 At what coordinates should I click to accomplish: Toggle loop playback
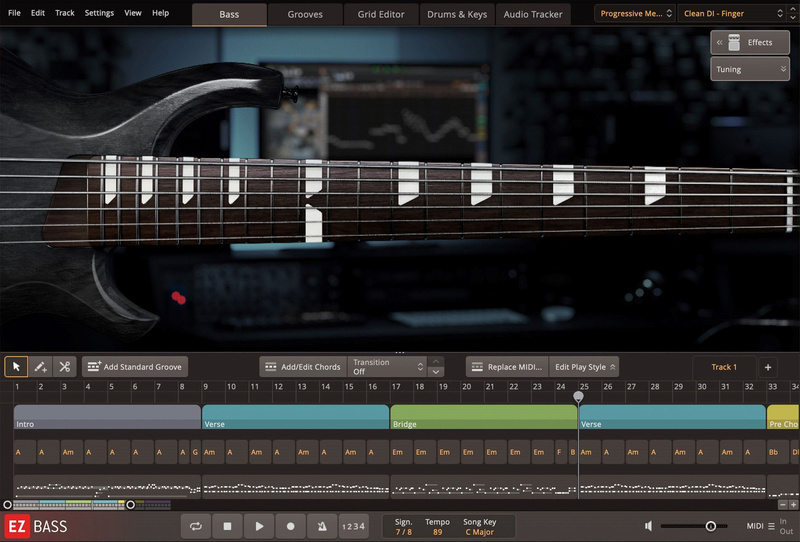point(196,526)
